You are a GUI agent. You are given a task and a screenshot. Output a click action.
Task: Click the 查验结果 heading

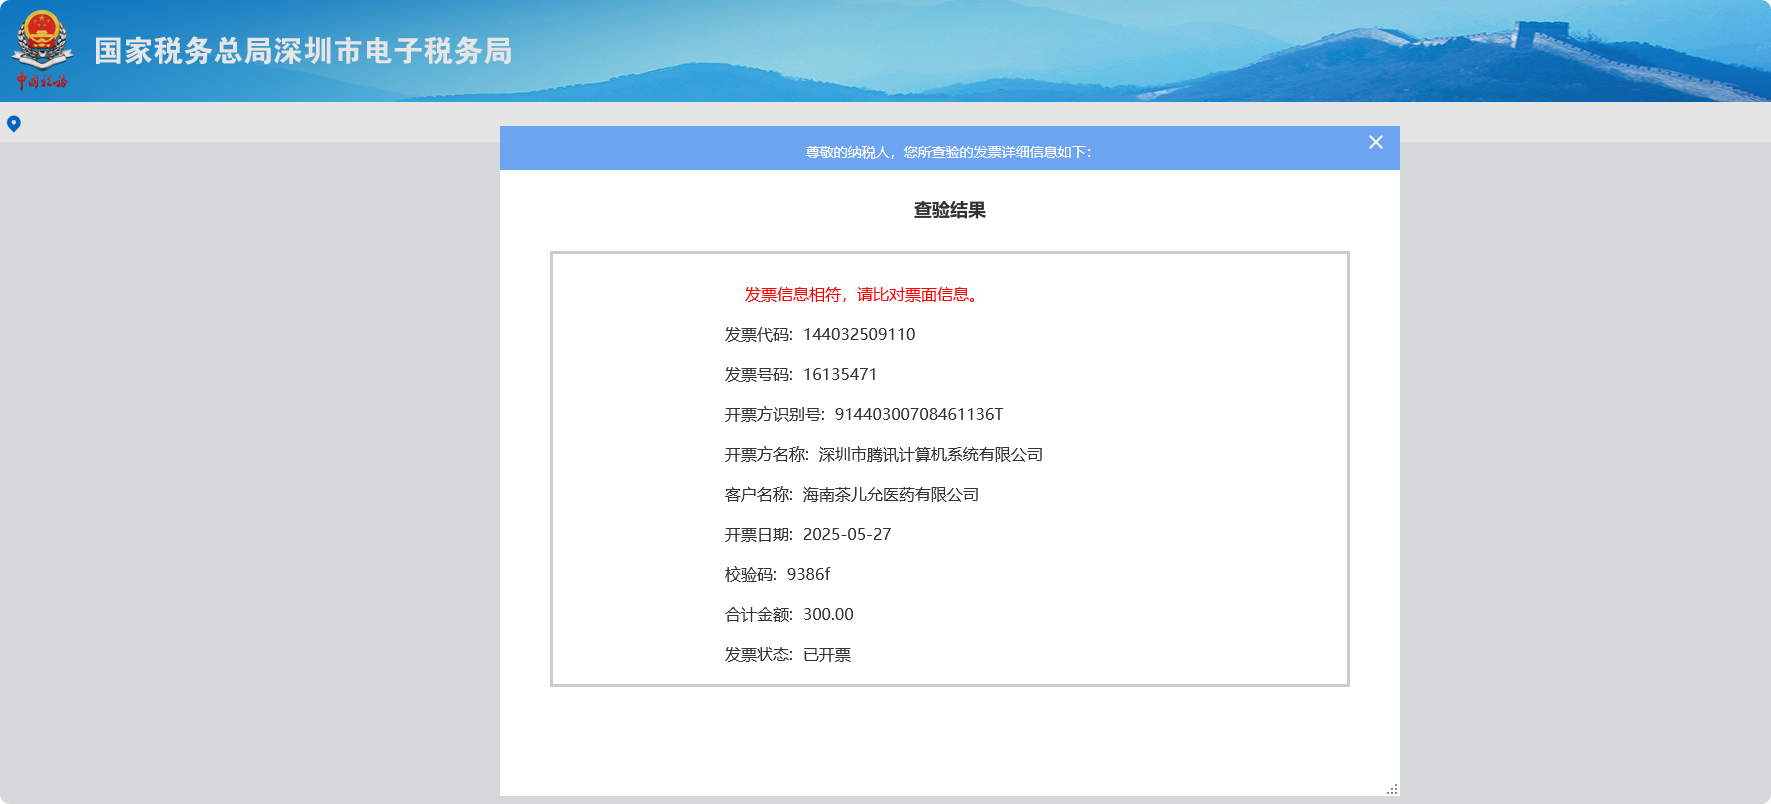pos(950,210)
